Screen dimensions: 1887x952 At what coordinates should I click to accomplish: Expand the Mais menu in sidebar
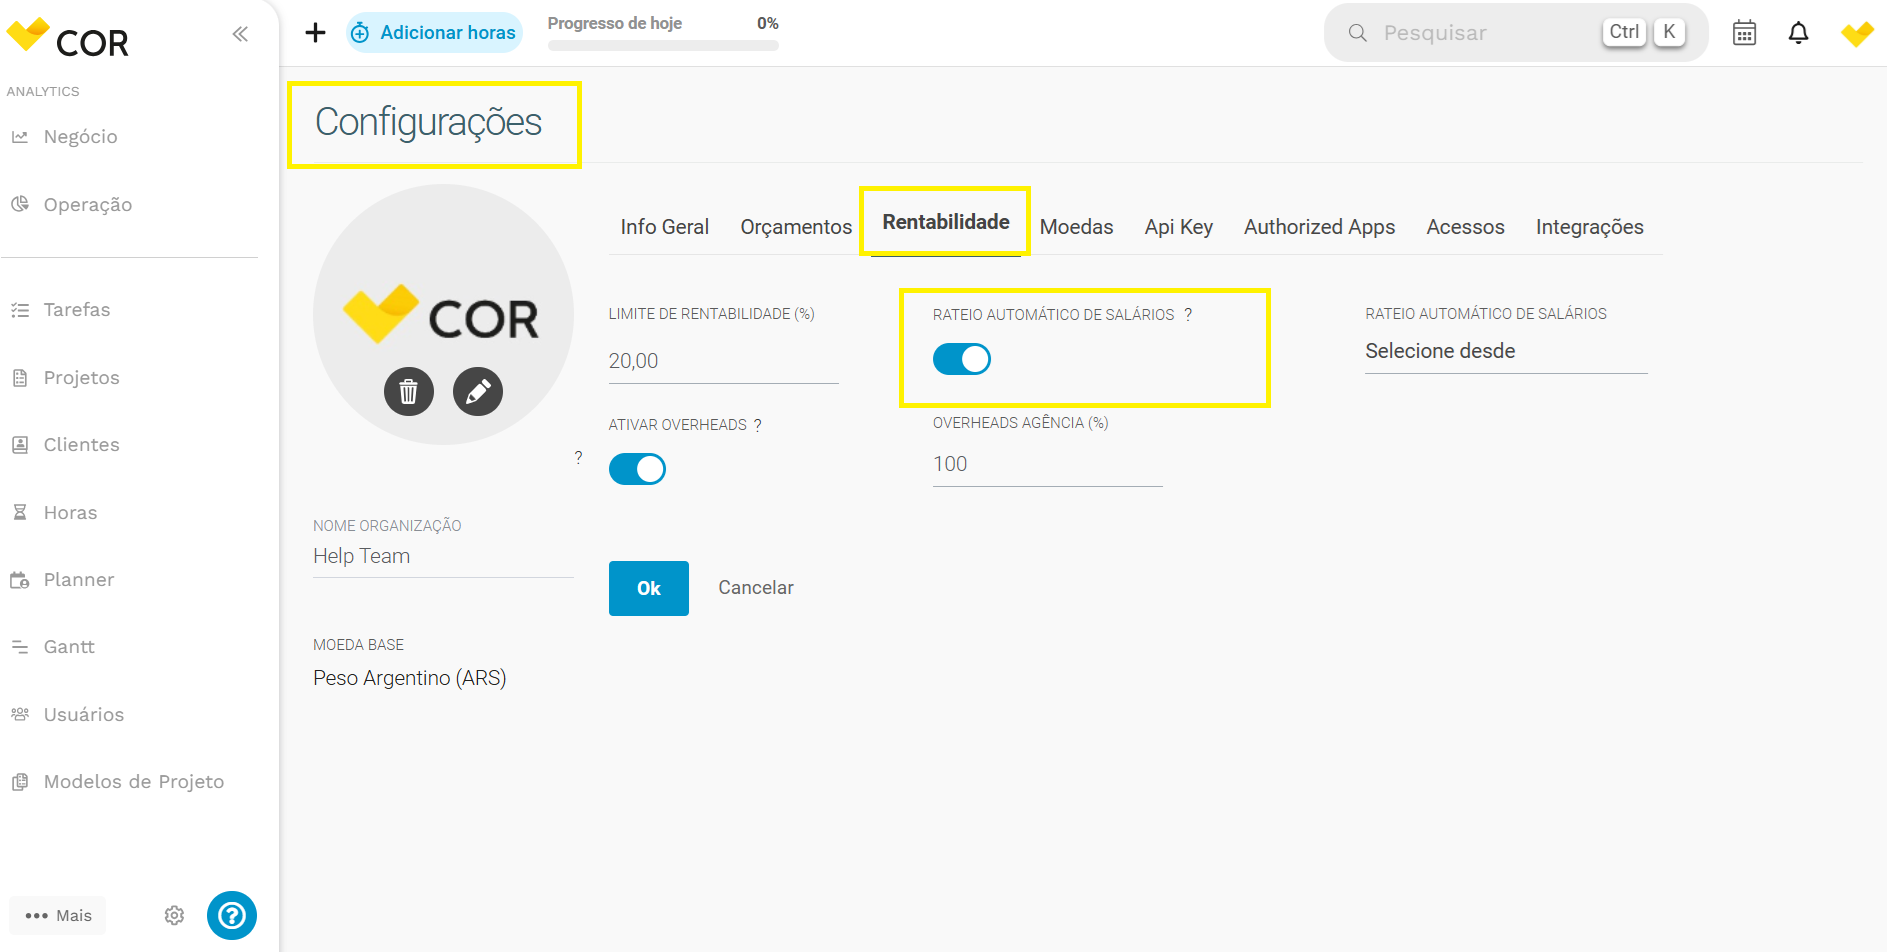click(58, 915)
